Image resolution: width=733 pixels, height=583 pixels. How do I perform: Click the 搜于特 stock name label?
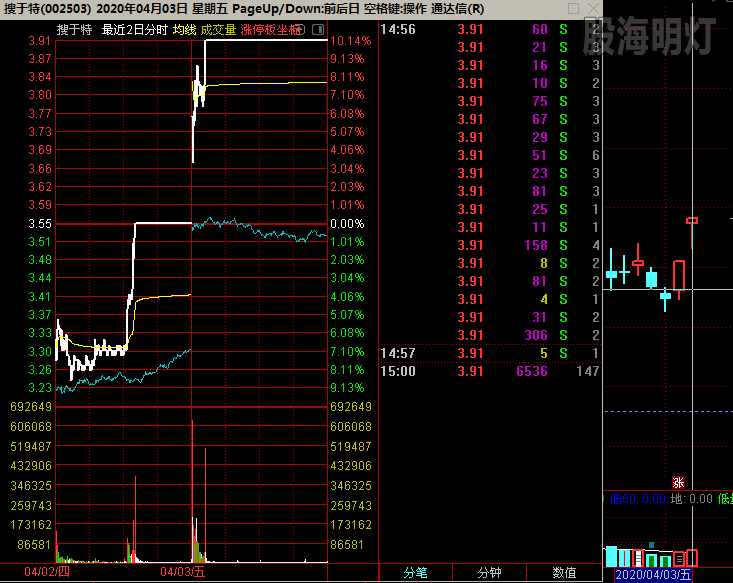(74, 30)
